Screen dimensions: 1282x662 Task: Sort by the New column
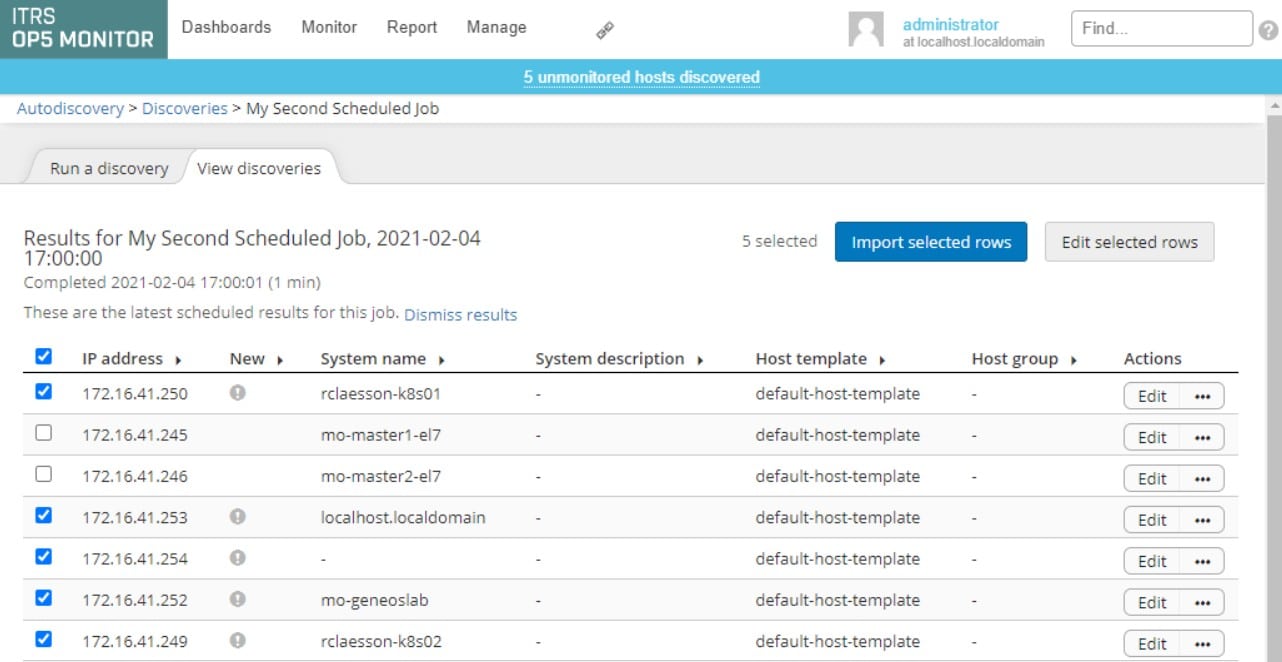pyautogui.click(x=256, y=359)
